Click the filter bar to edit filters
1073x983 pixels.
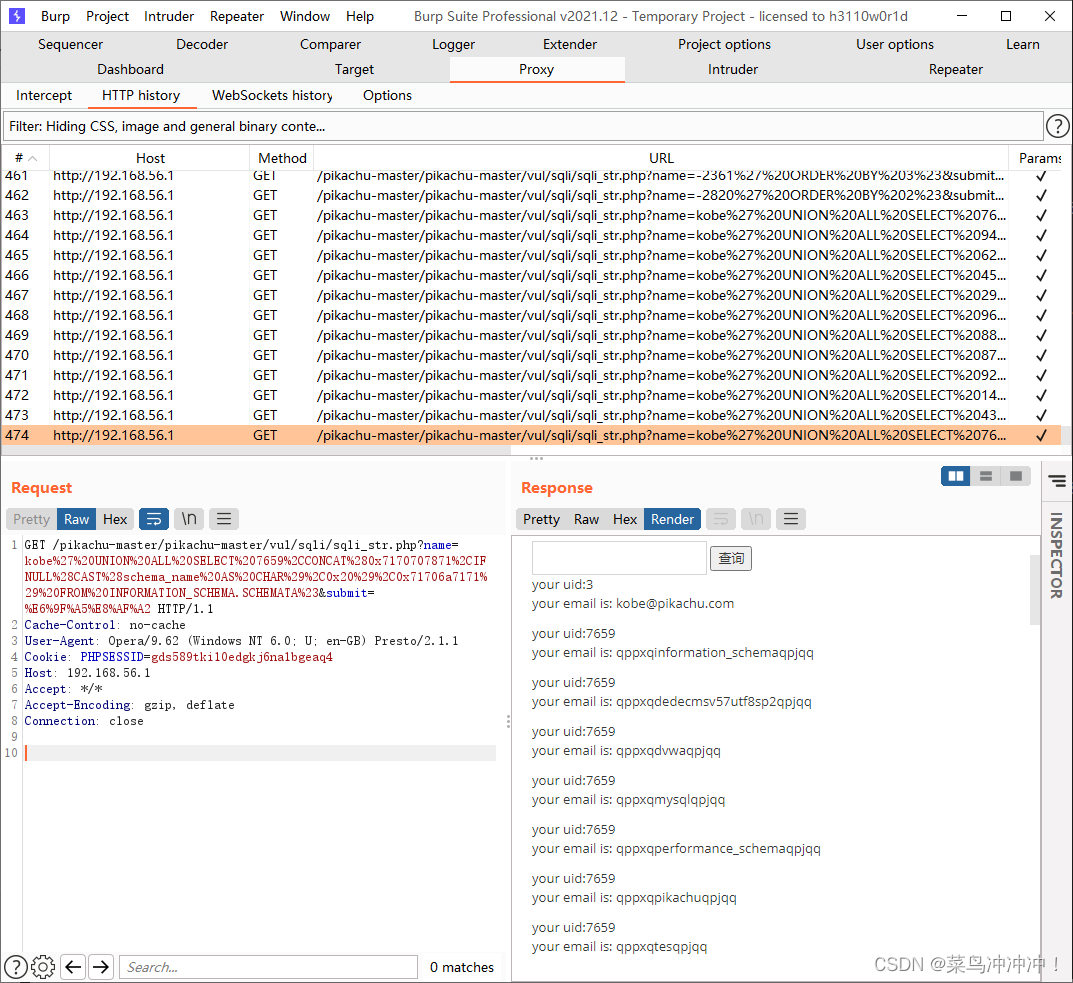point(523,126)
